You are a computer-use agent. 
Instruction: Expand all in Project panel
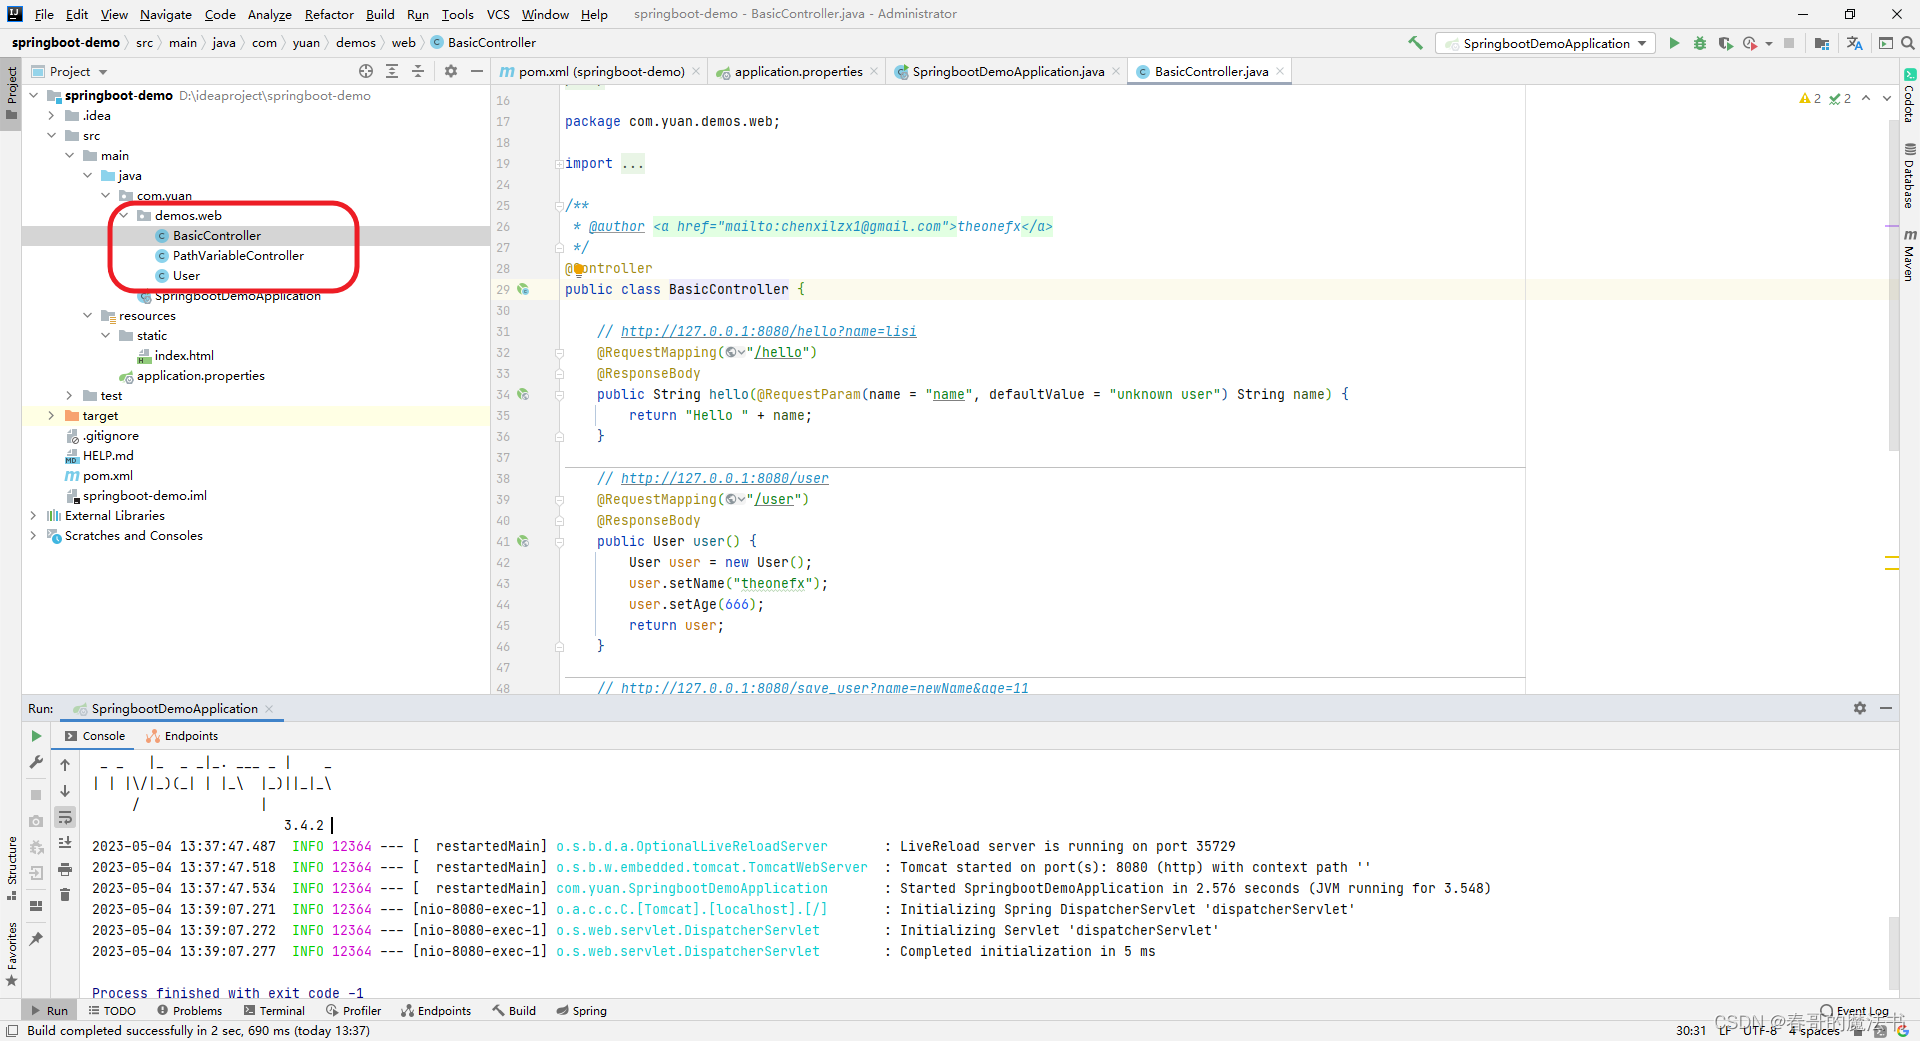392,71
